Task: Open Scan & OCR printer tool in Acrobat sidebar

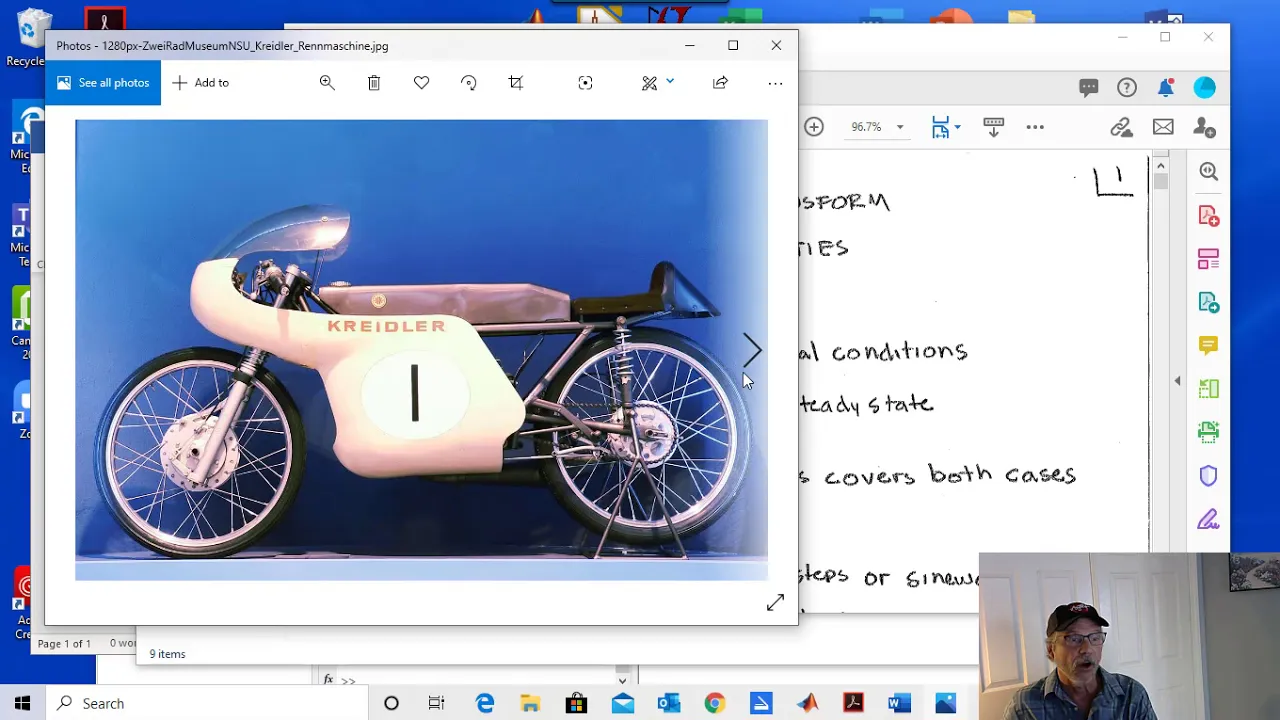Action: click(x=1208, y=432)
